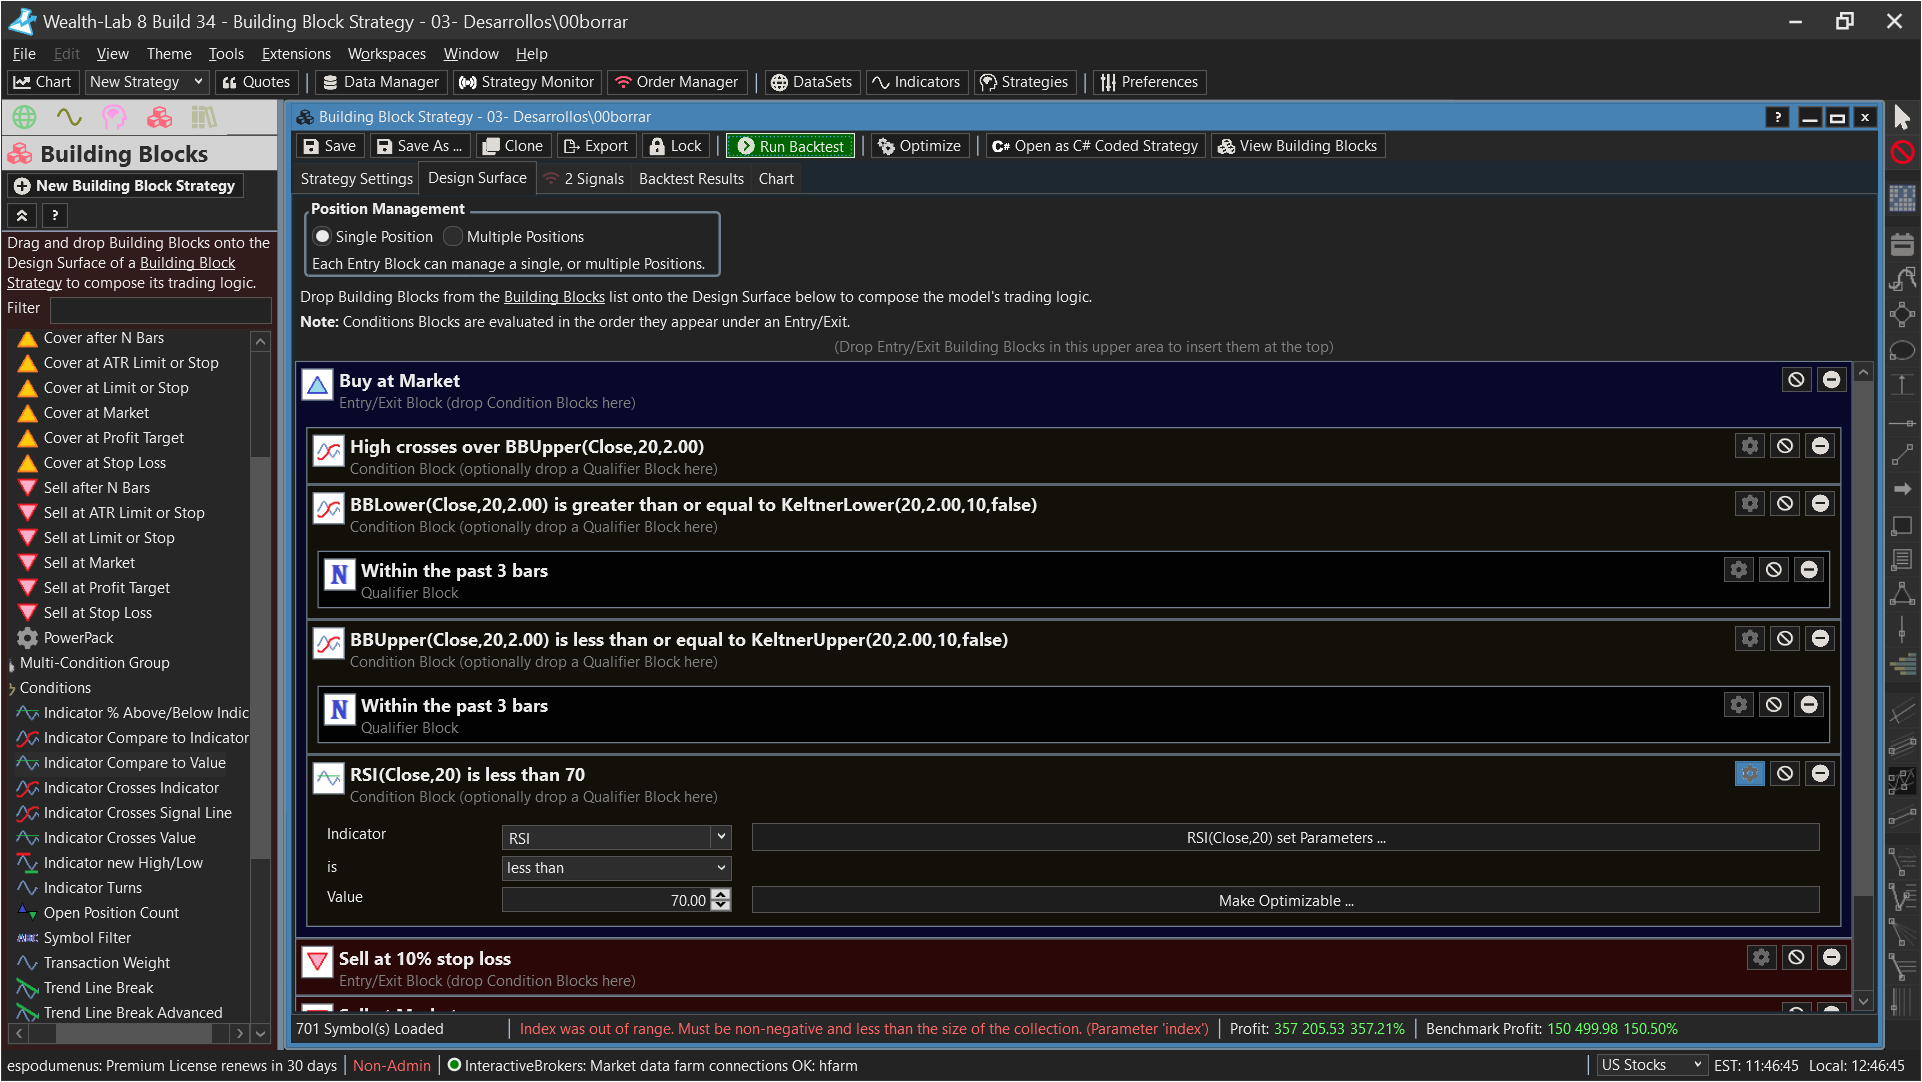Select the green globe DataSets sidebar icon

pyautogui.click(x=24, y=118)
